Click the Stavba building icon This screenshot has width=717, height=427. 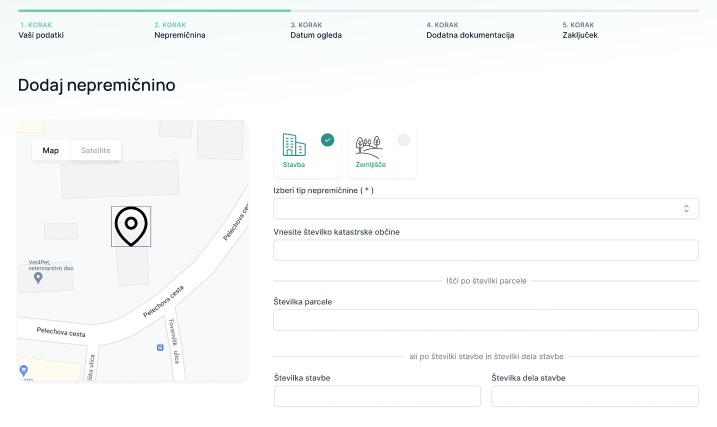[x=294, y=145]
